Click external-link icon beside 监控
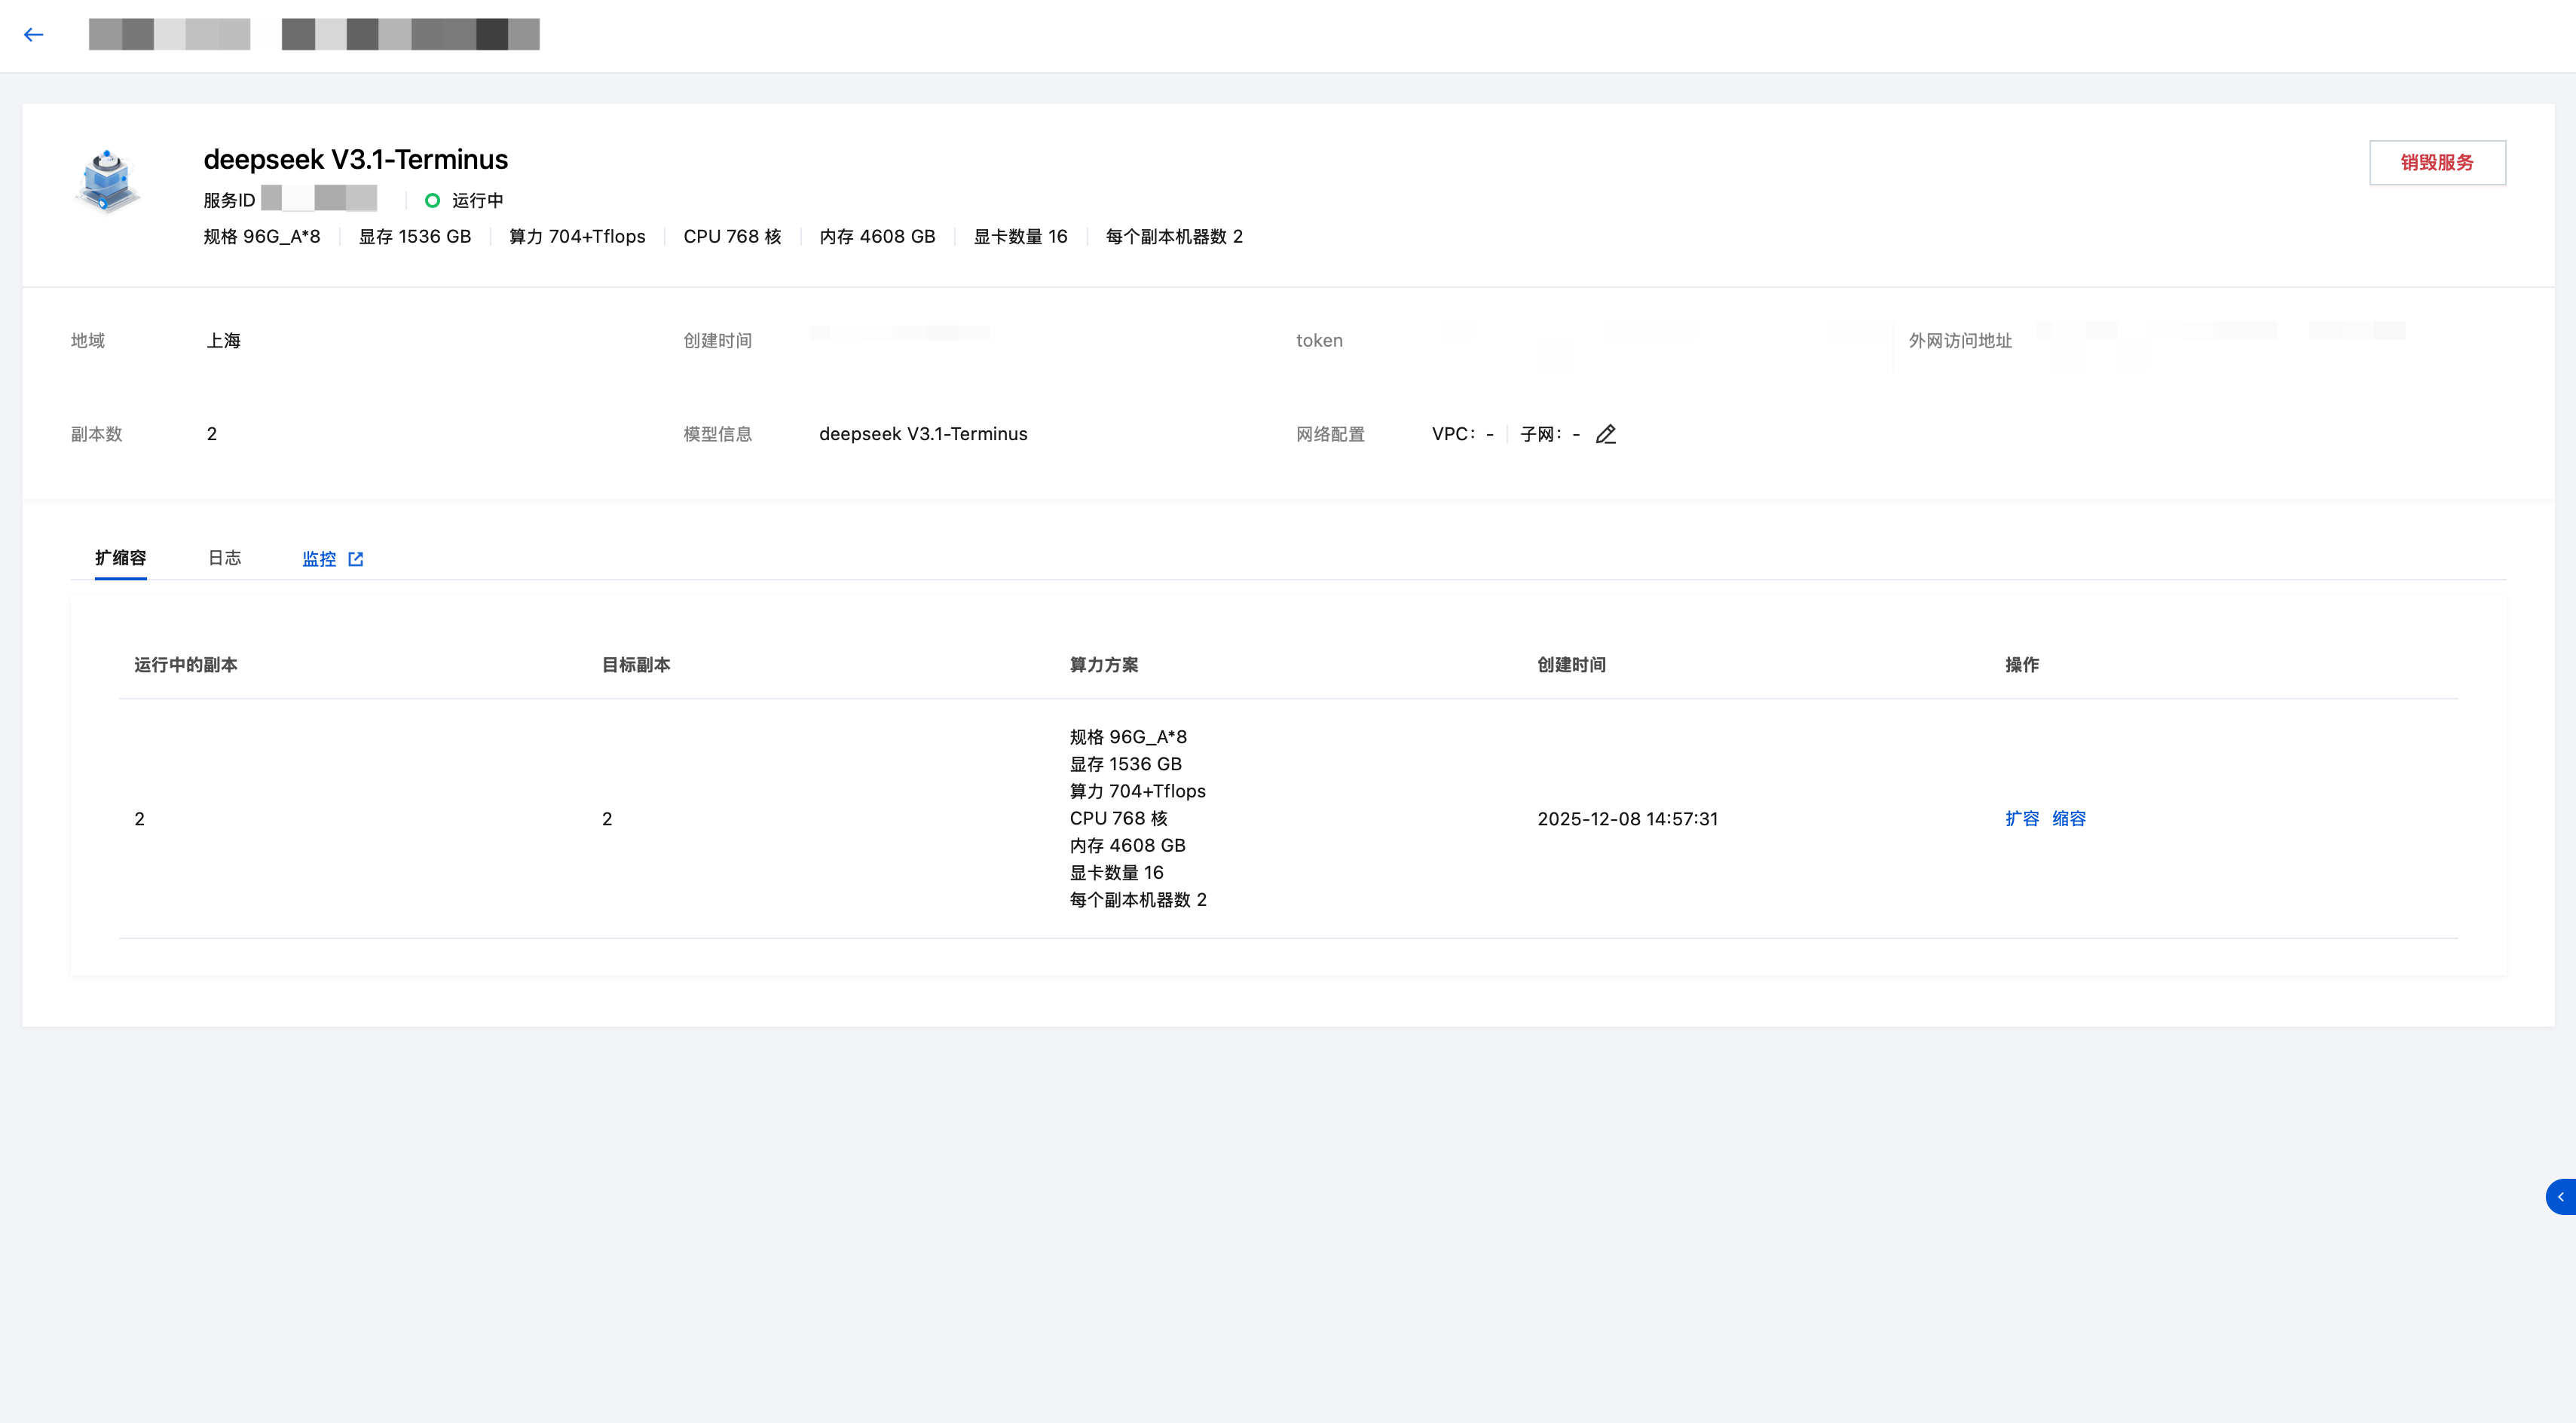2576x1423 pixels. [356, 559]
